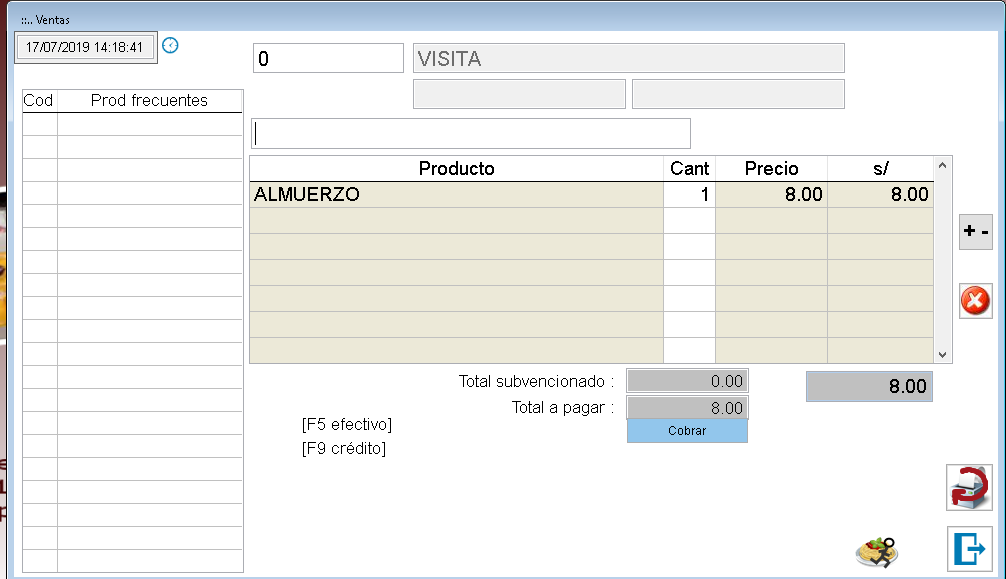Click the Prod frecuentes column header
Screen dimensions: 1006x579
pos(149,100)
